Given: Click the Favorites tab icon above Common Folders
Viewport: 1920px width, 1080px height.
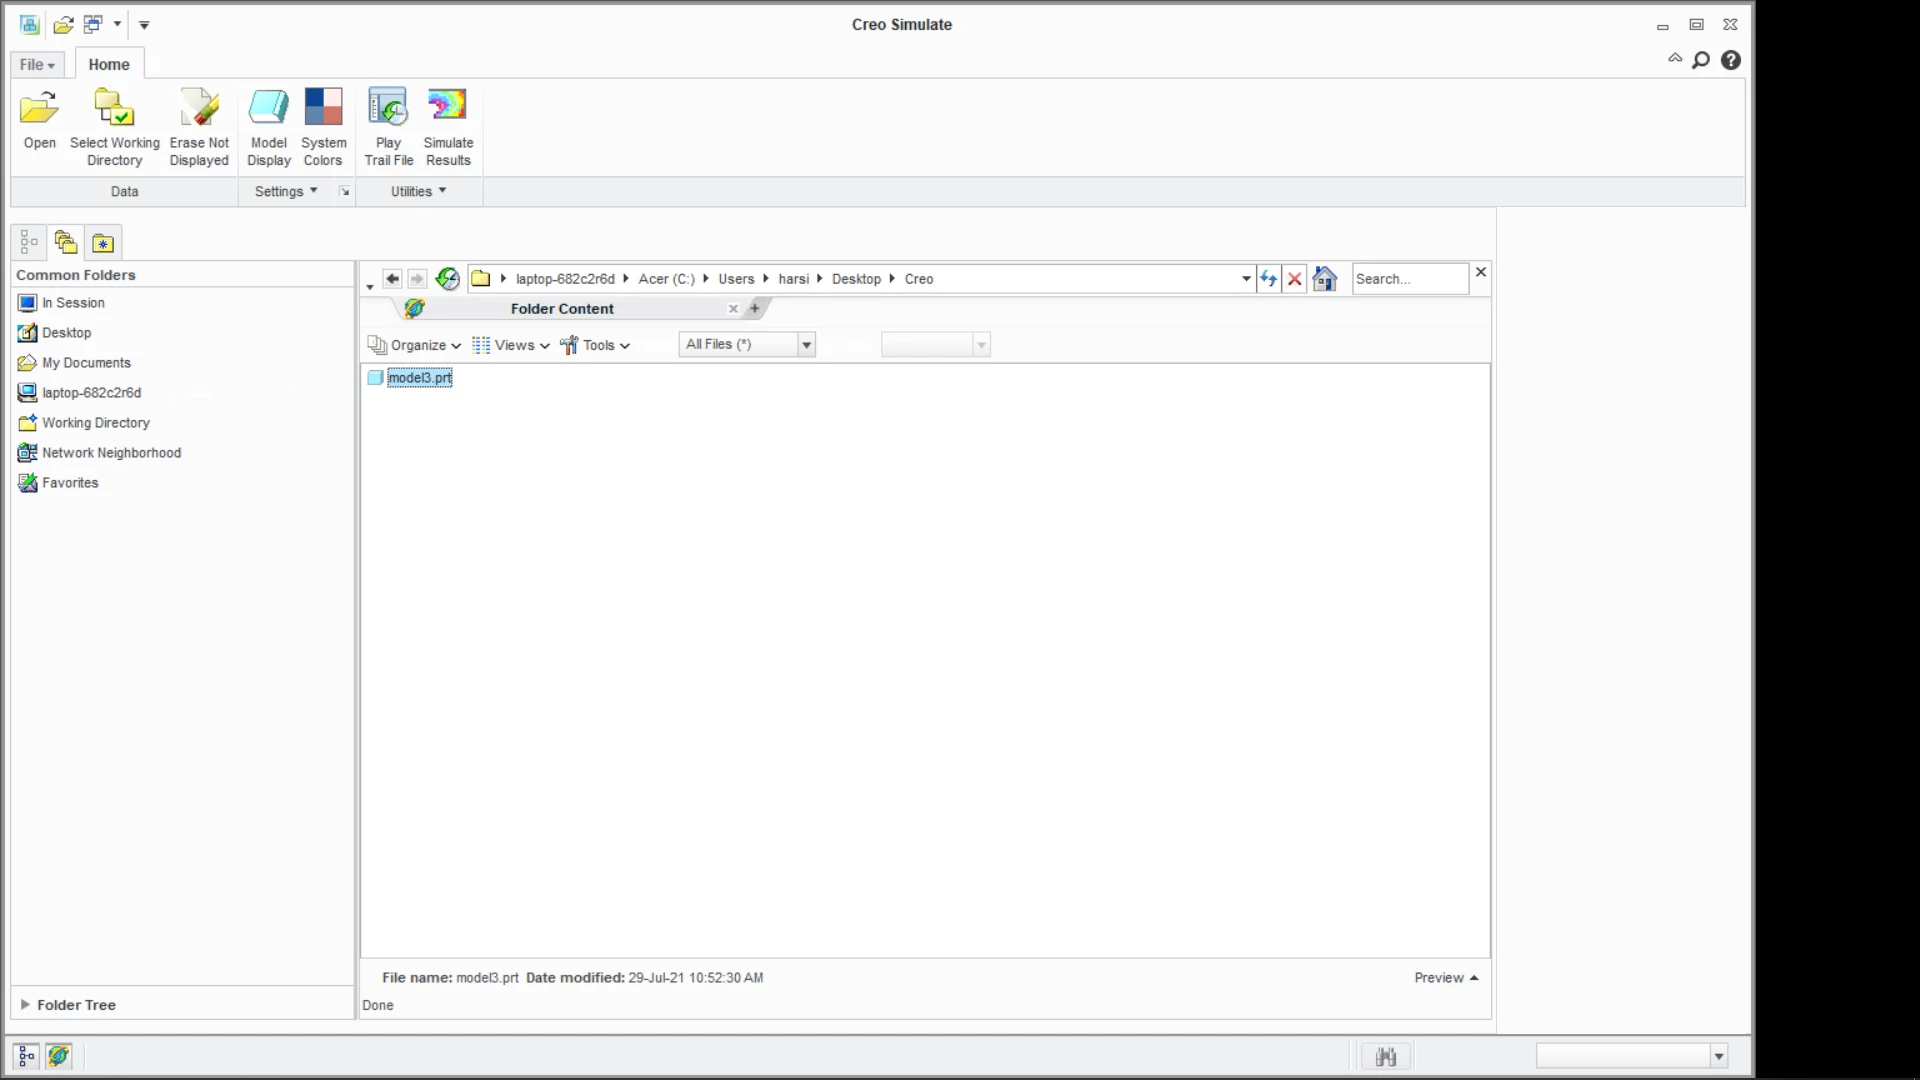Looking at the screenshot, I should 103,243.
